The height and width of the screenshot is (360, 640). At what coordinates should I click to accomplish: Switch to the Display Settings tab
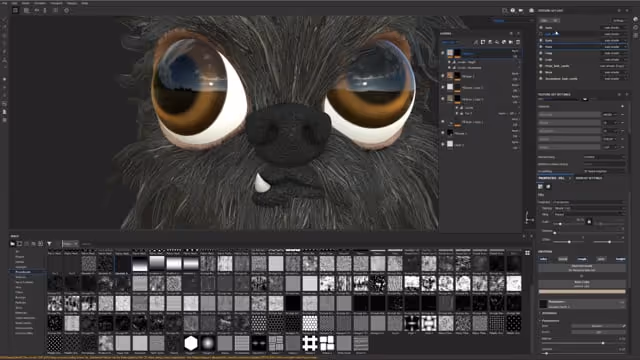[x=589, y=178]
